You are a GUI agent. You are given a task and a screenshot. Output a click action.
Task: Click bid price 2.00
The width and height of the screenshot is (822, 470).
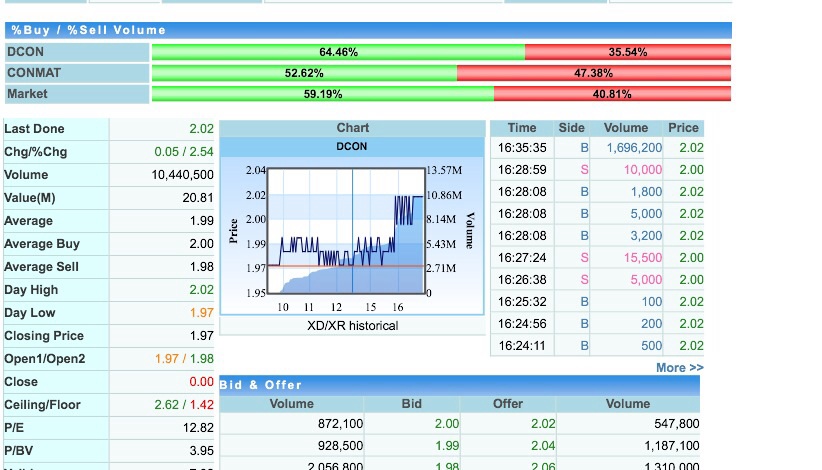(x=447, y=424)
